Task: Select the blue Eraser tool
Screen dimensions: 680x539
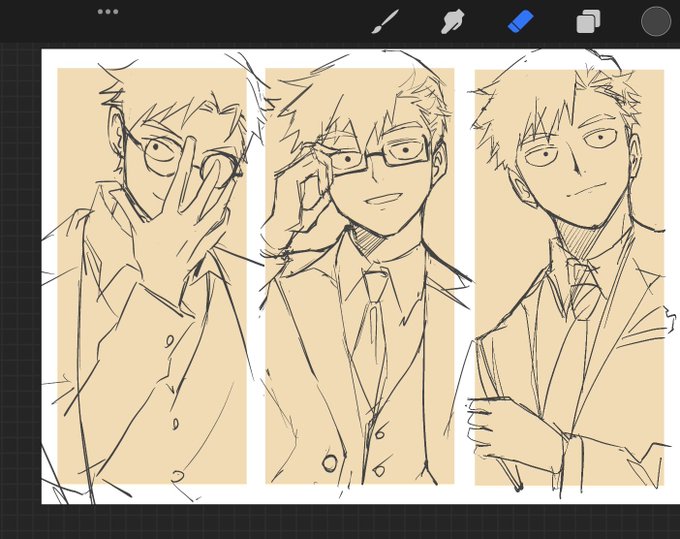Action: tap(520, 21)
